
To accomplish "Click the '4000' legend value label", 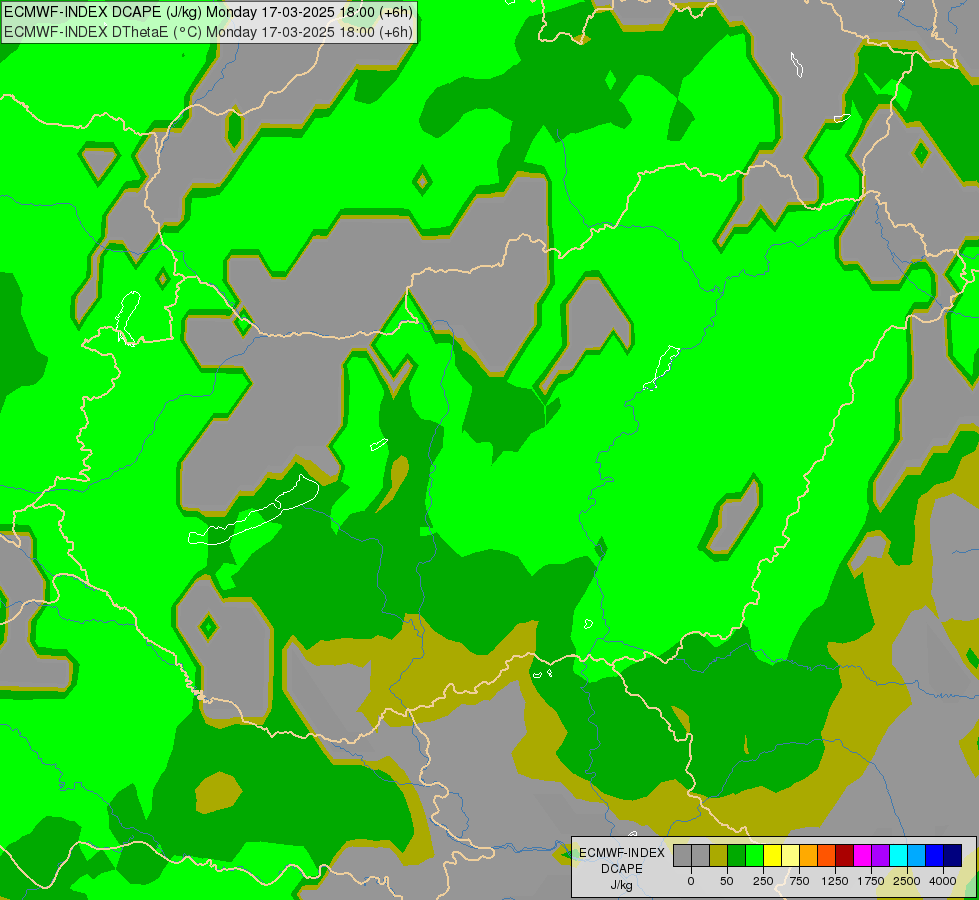I will point(943,881).
